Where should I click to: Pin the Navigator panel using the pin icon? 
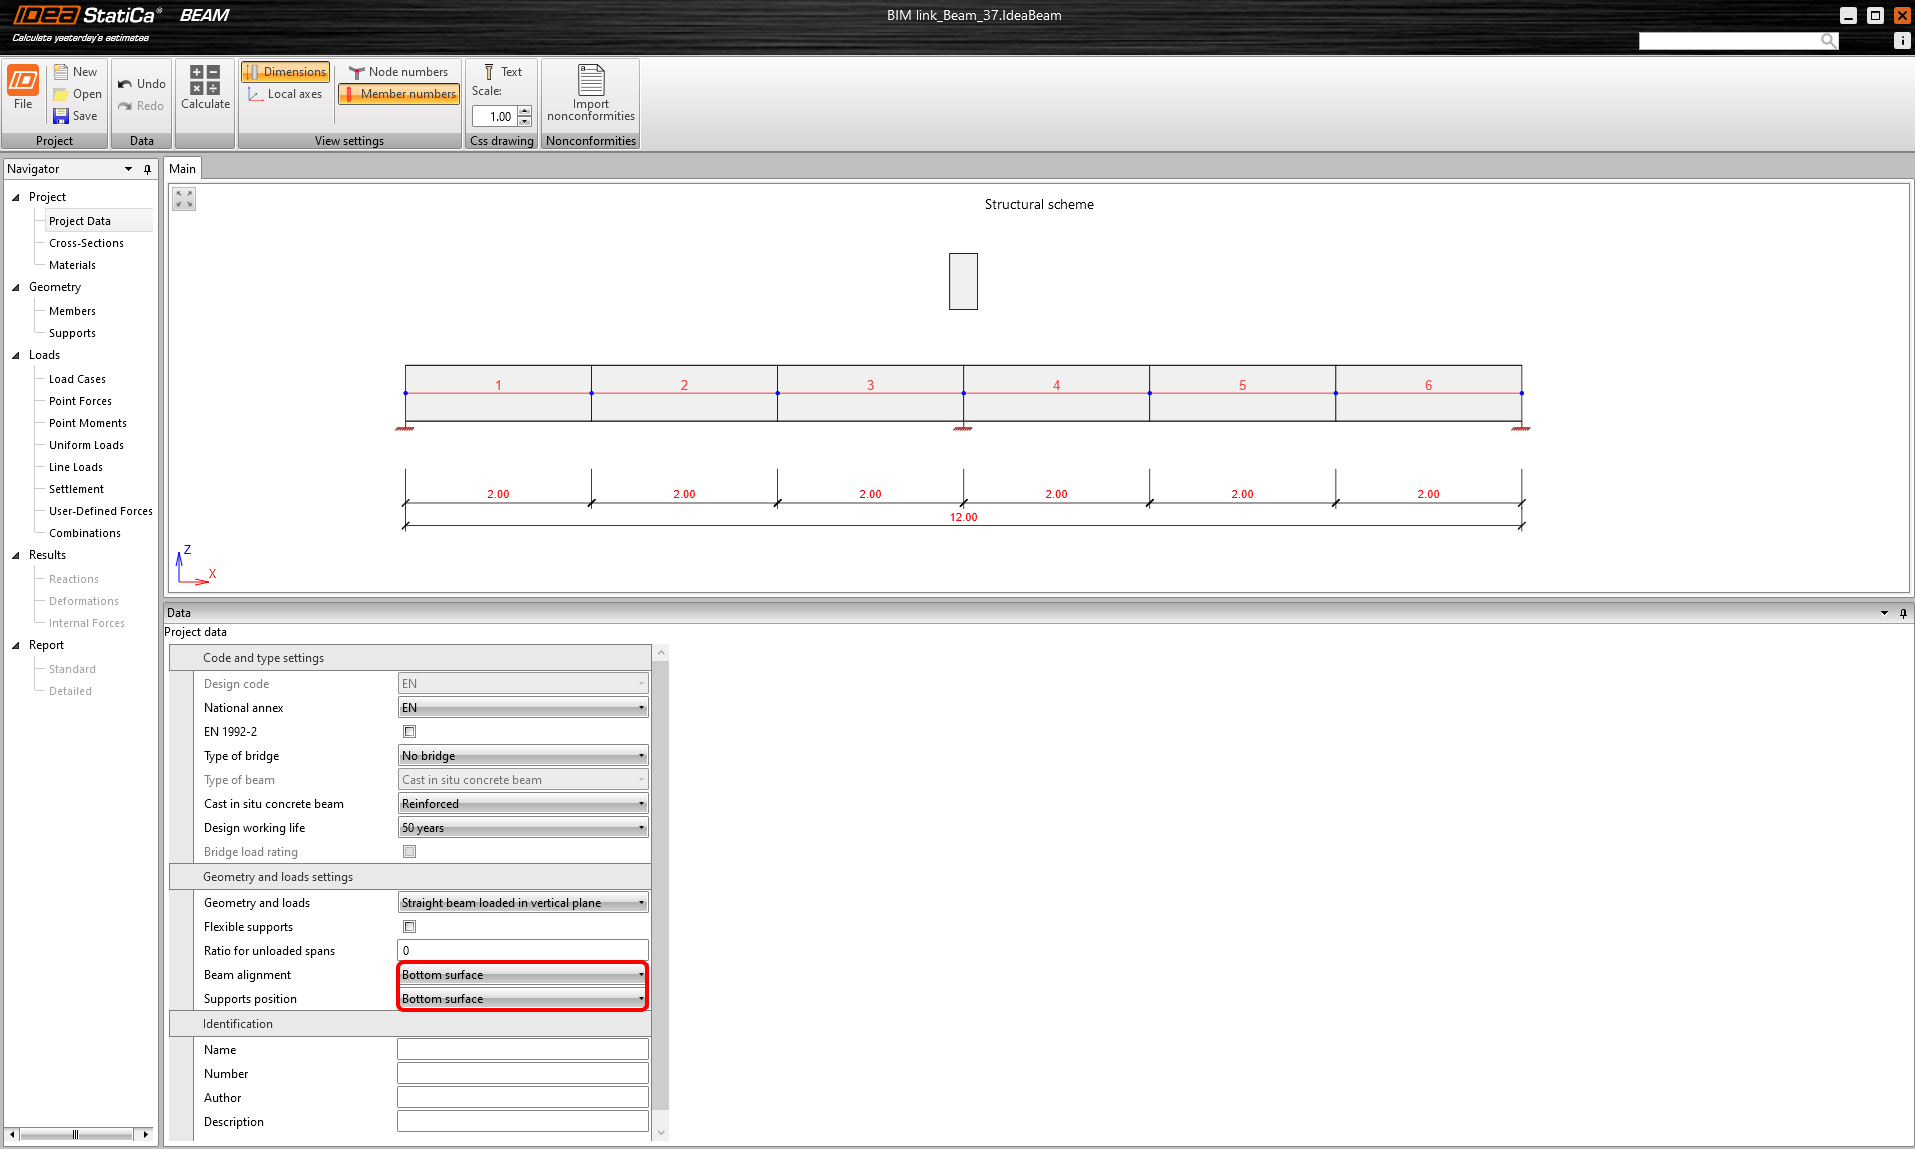click(147, 169)
